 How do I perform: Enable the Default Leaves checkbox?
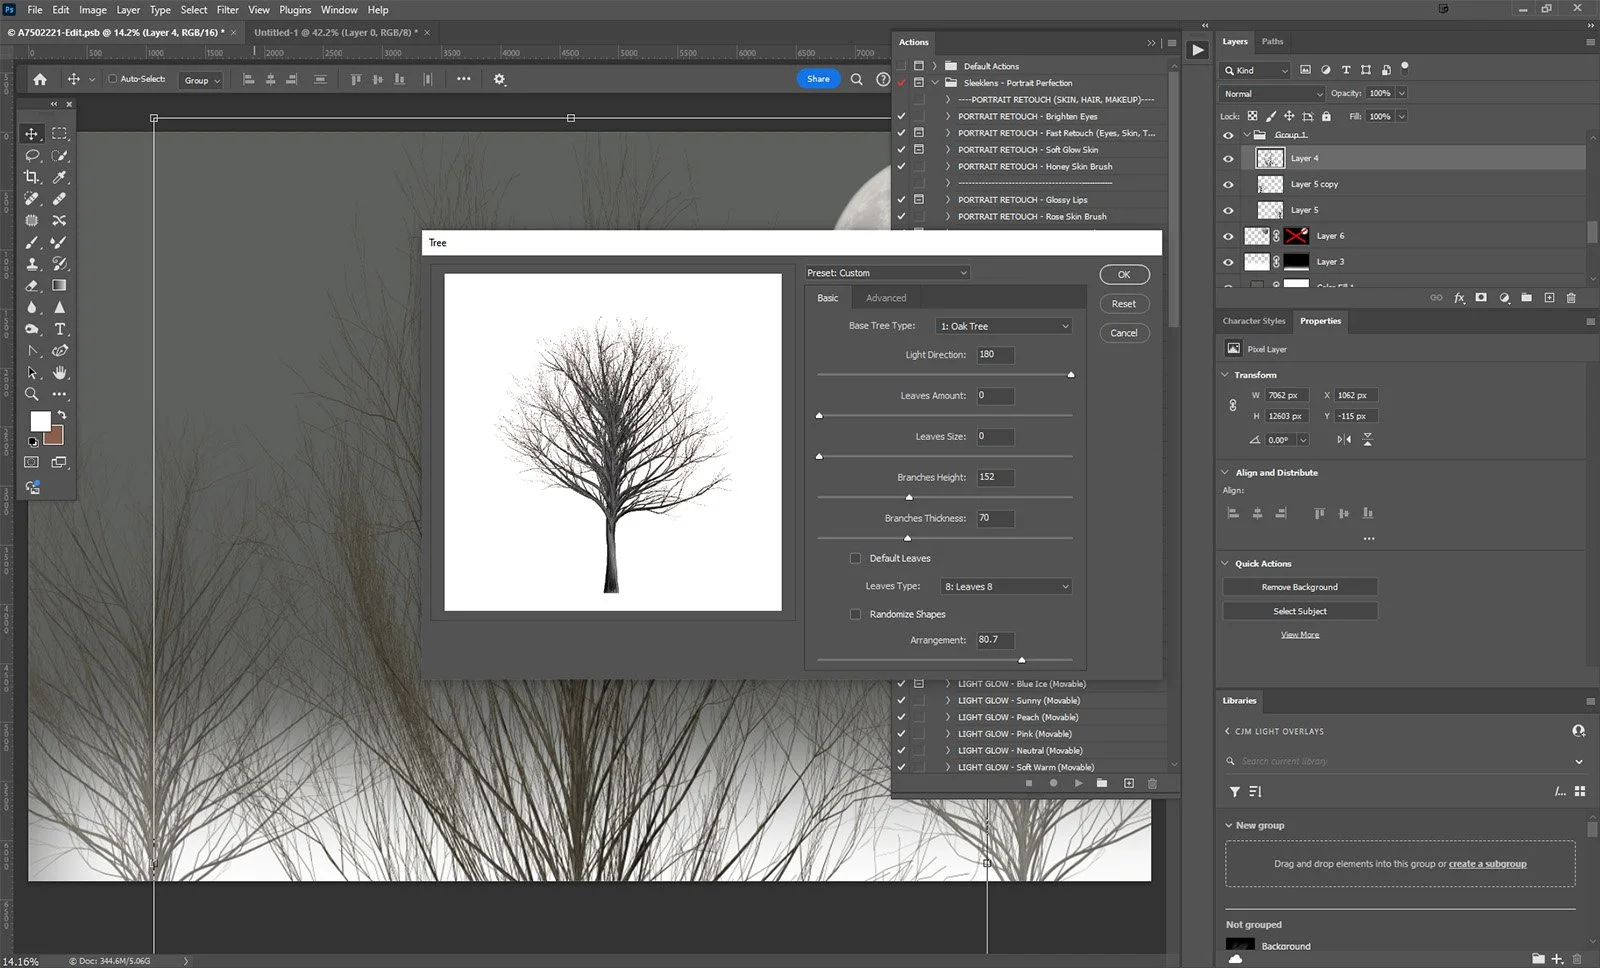855,558
